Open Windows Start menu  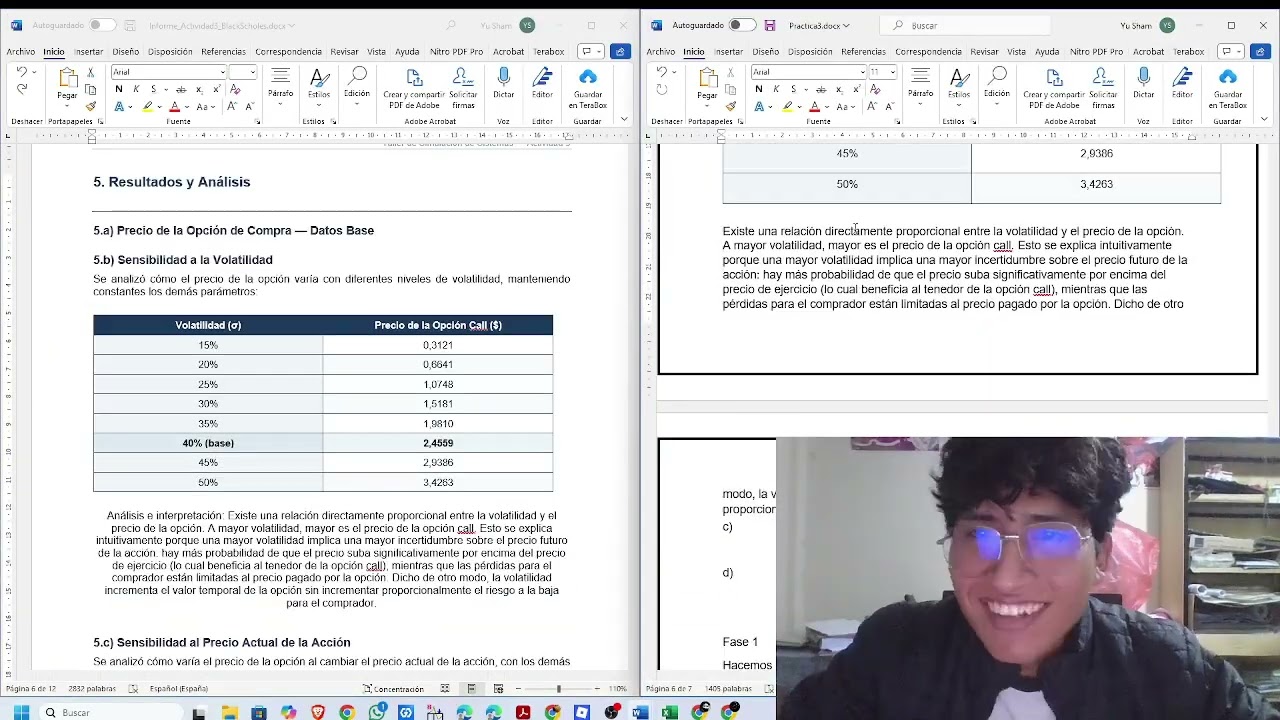(x=21, y=712)
